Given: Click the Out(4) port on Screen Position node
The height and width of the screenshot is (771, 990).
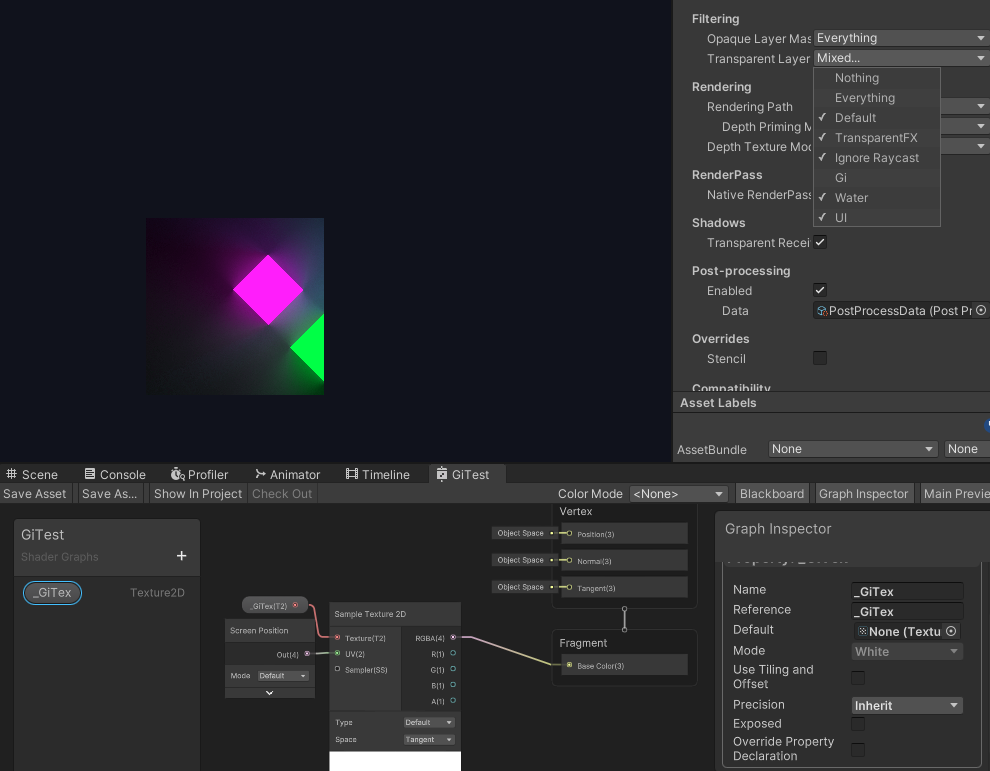Looking at the screenshot, I should tap(308, 654).
